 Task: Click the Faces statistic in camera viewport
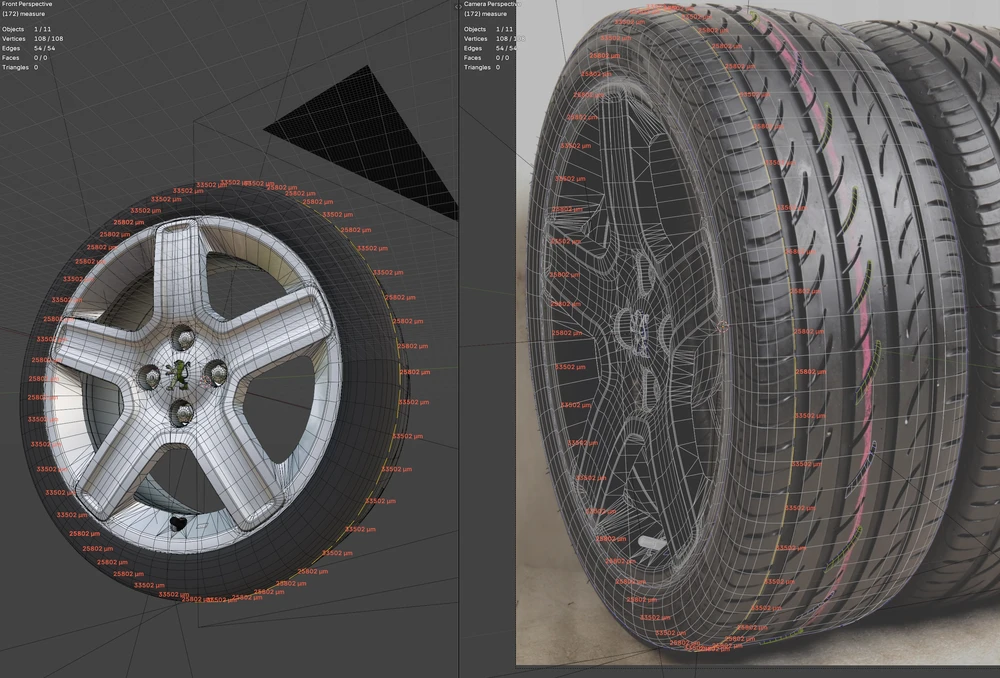click(473, 58)
